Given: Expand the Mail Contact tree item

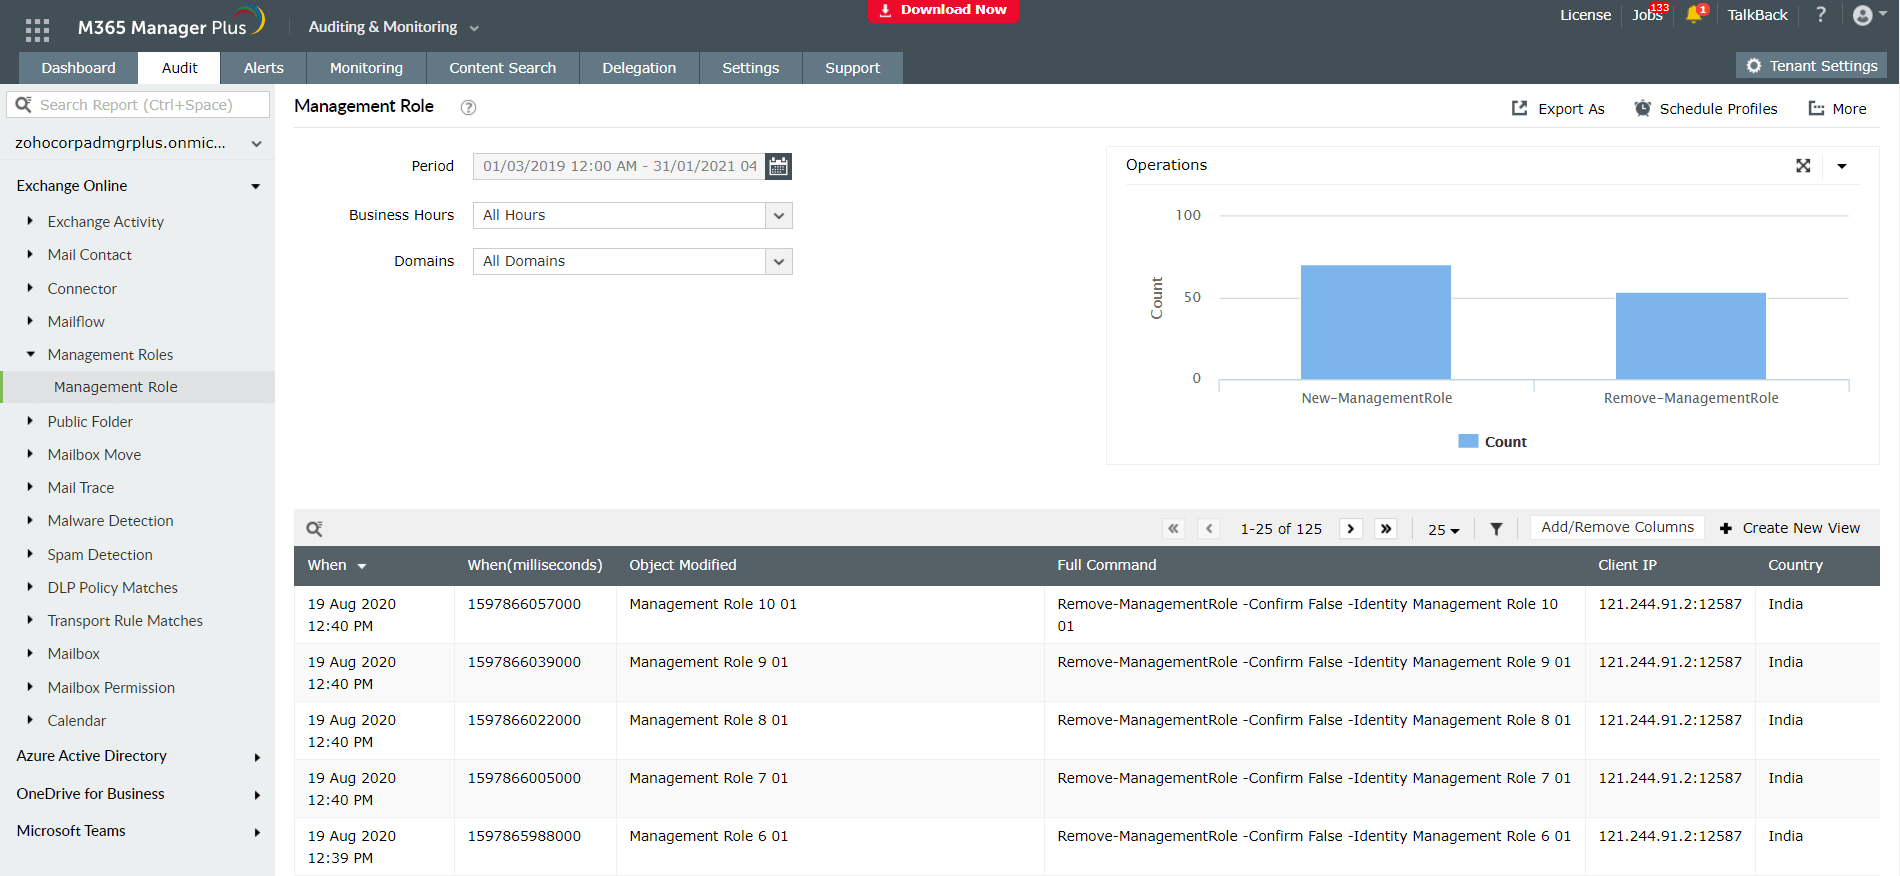Looking at the screenshot, I should point(30,254).
